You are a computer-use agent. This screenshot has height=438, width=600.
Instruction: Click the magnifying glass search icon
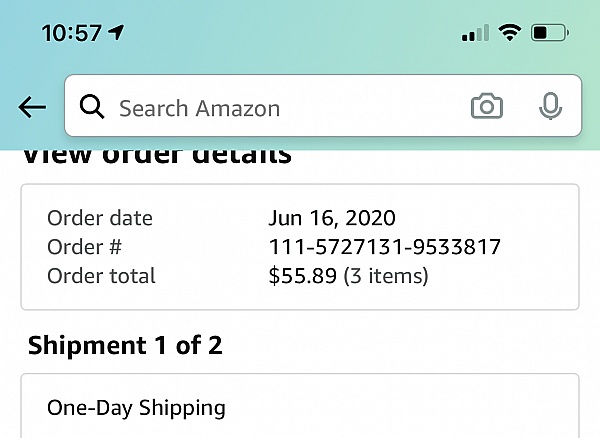tap(92, 107)
